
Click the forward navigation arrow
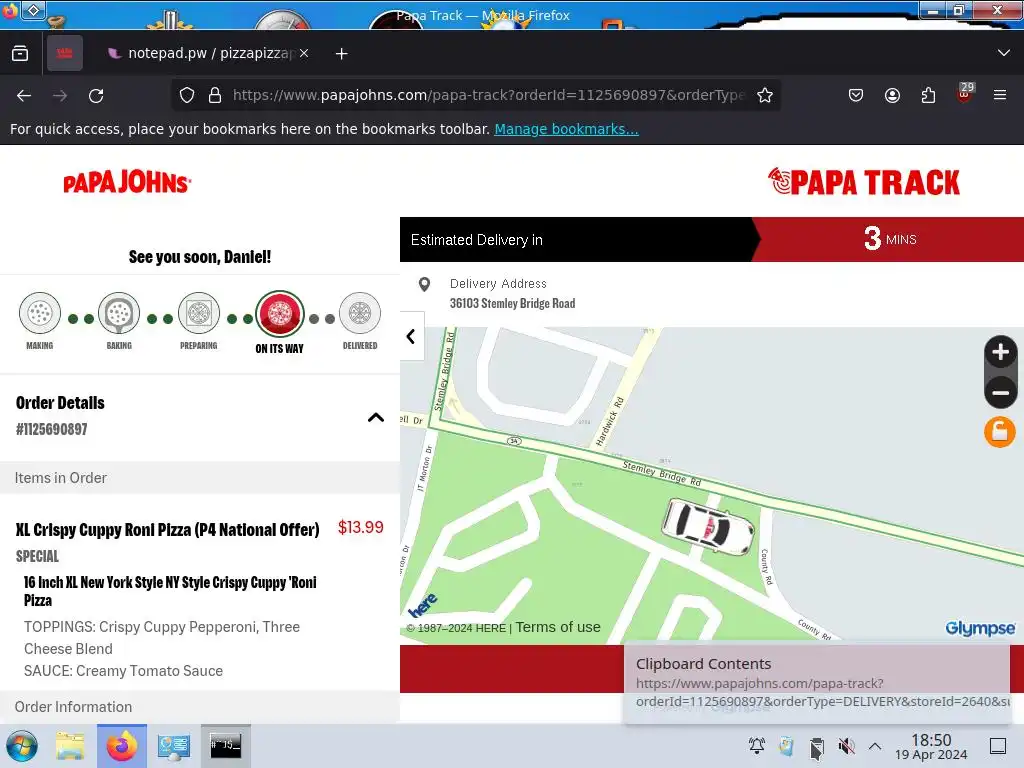click(60, 96)
